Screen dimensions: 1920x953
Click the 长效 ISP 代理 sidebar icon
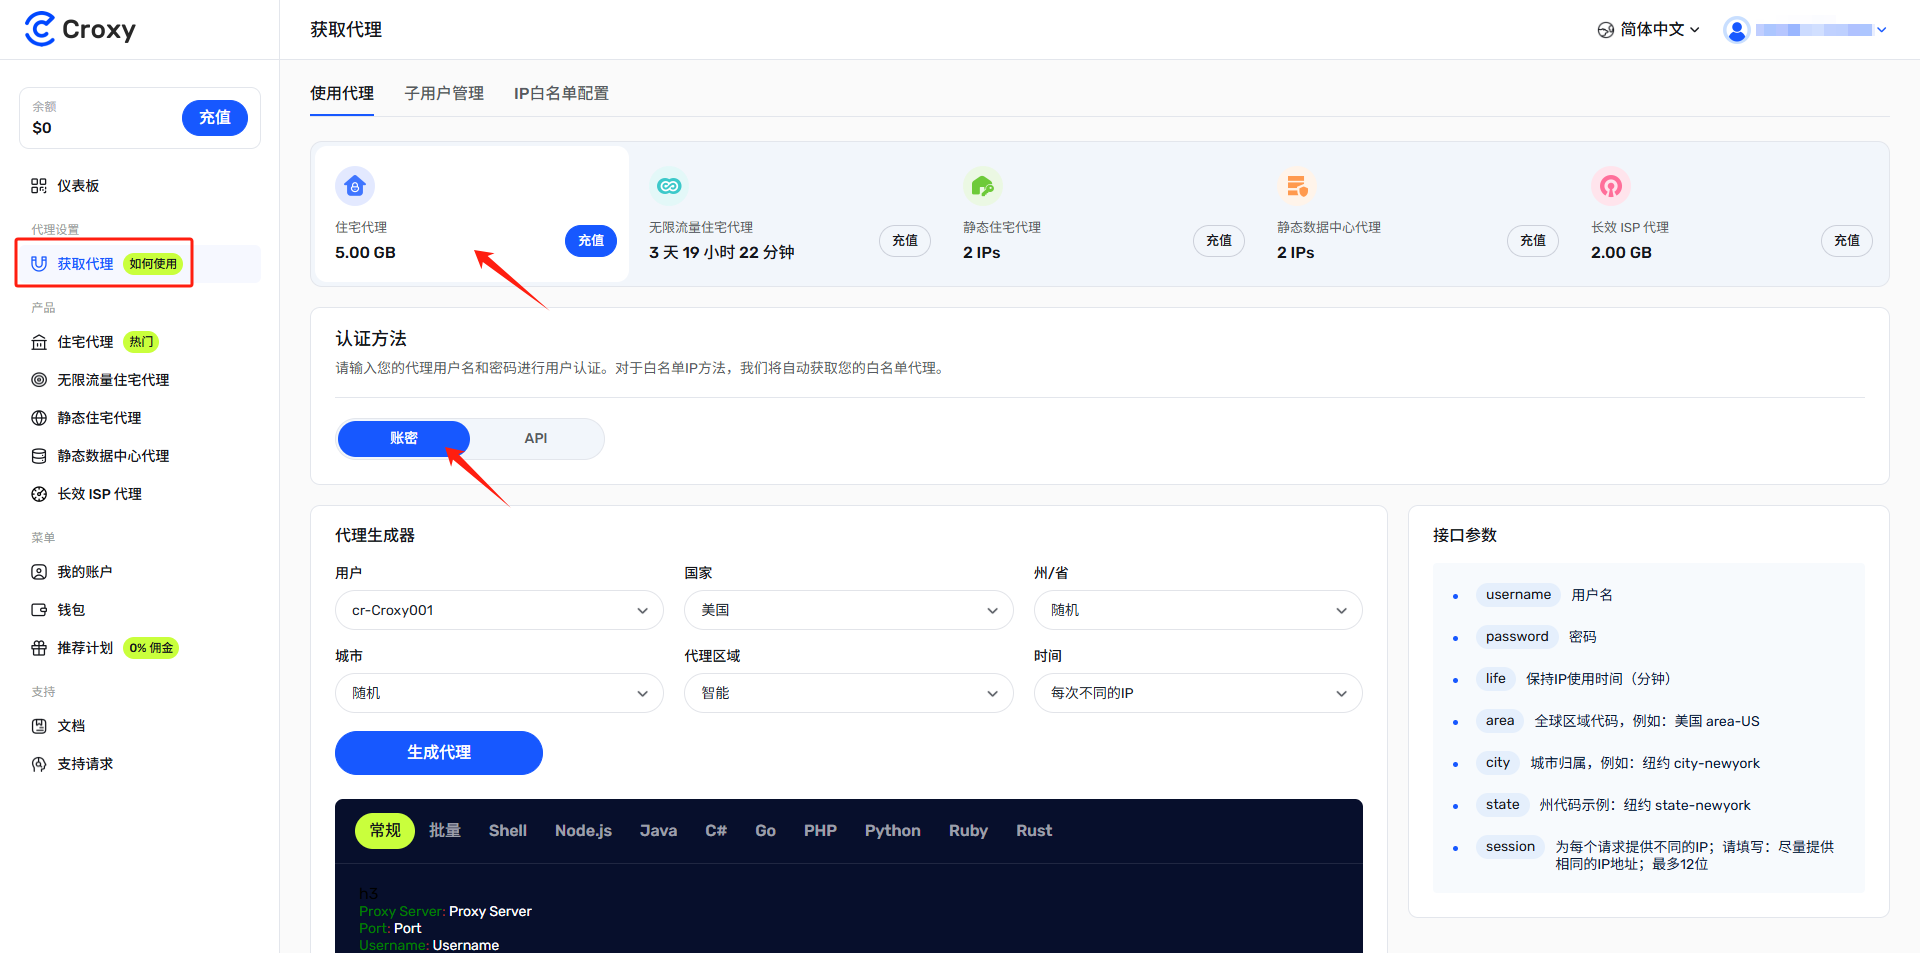[x=39, y=494]
